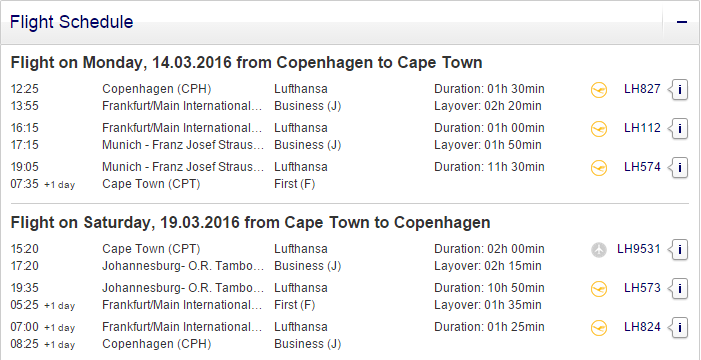The height and width of the screenshot is (360, 701).
Task: Open info icon for flight LH573
Action: [679, 288]
